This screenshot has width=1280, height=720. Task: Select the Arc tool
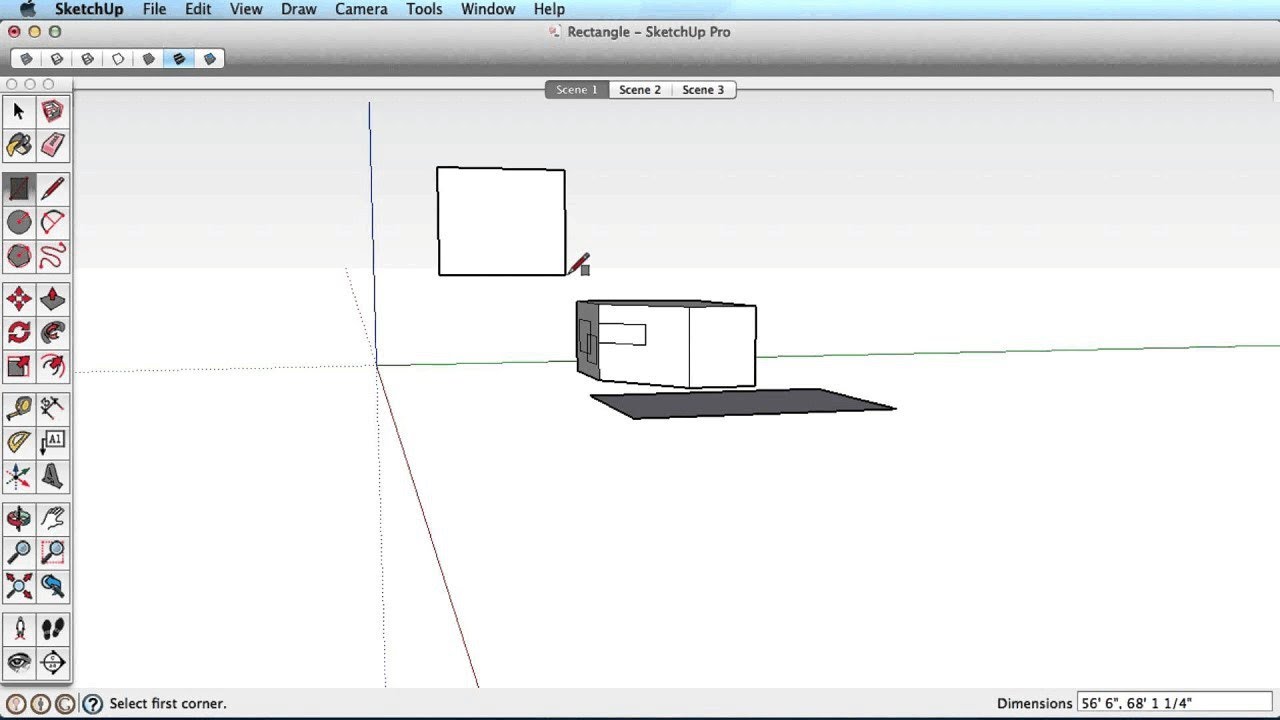[x=53, y=222]
